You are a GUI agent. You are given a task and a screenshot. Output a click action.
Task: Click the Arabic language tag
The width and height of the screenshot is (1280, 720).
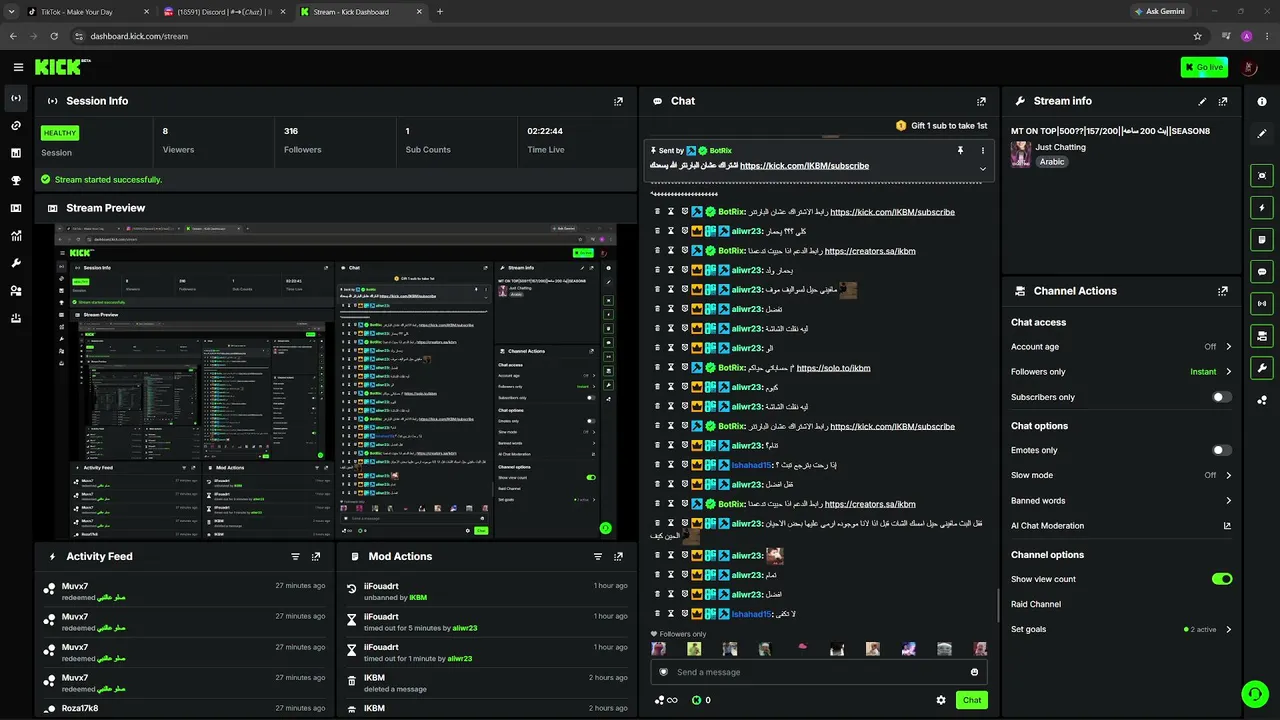(x=1052, y=162)
